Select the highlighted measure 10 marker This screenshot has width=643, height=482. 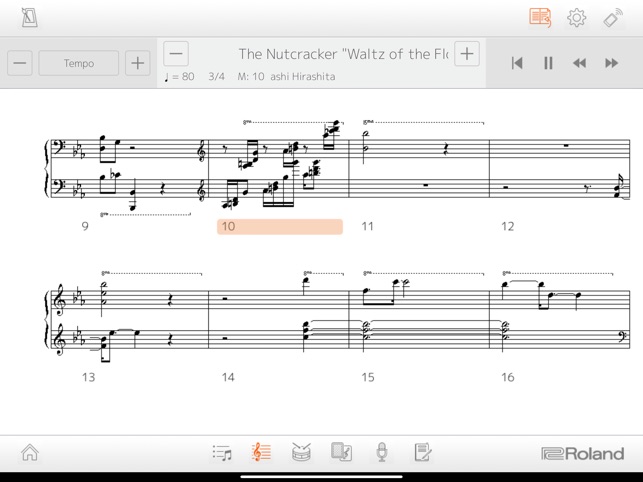tap(280, 226)
